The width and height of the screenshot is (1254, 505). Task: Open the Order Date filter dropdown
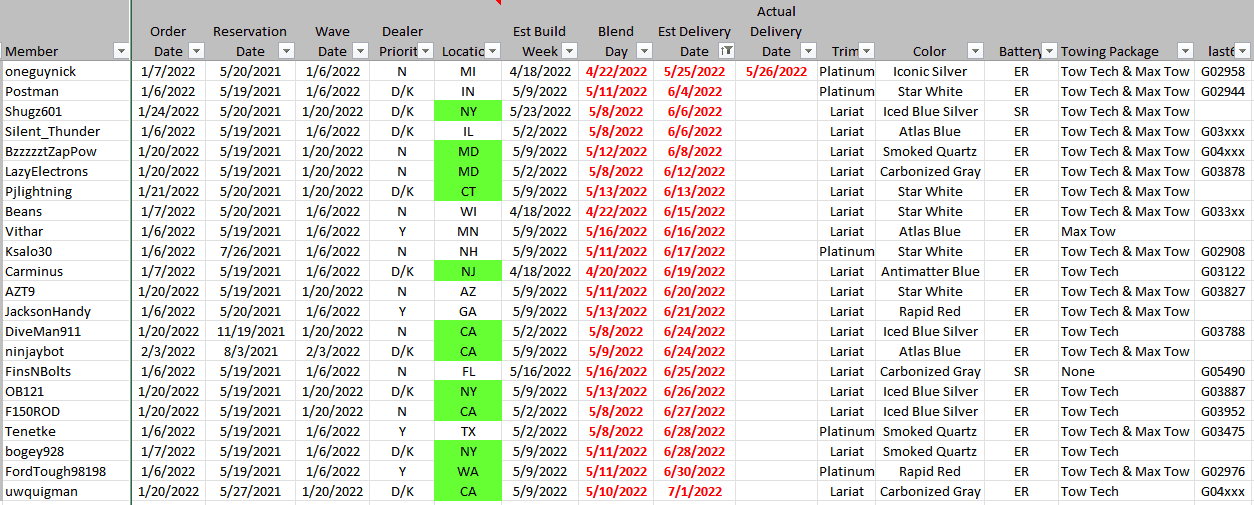point(196,51)
